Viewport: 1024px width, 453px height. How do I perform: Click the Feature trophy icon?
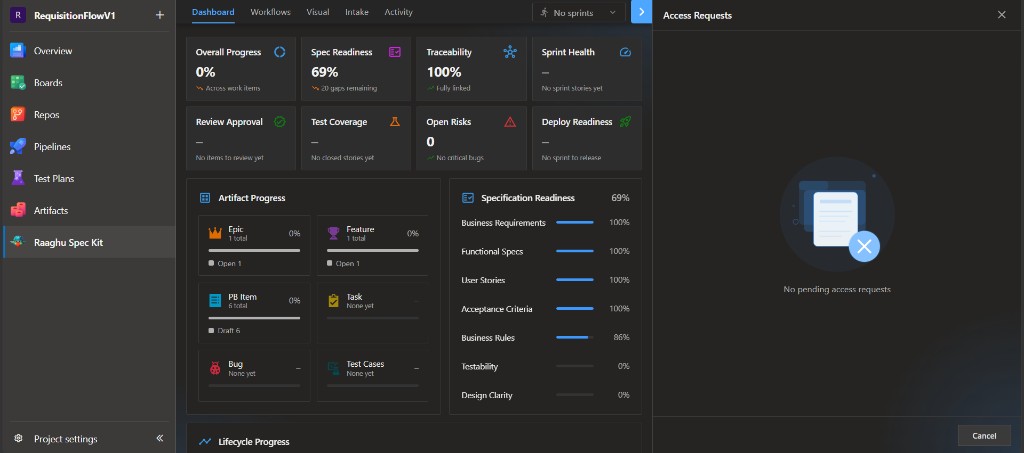(x=333, y=233)
